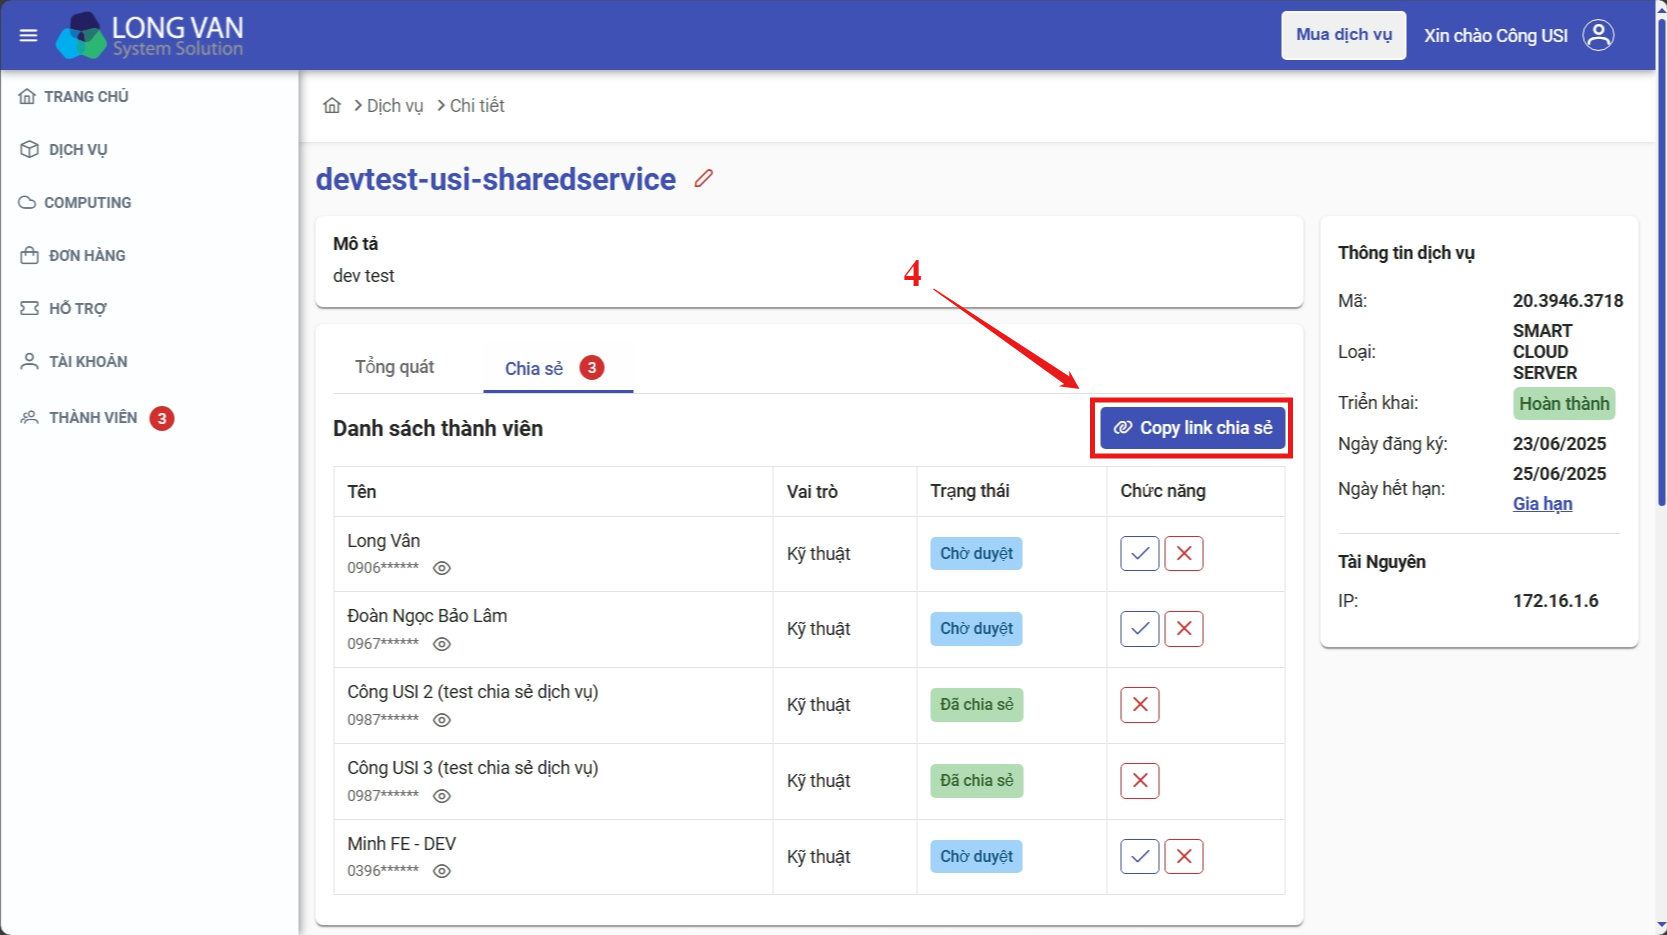1667x935 pixels.
Task: Click the Mua dịch vụ button
Action: pos(1344,35)
